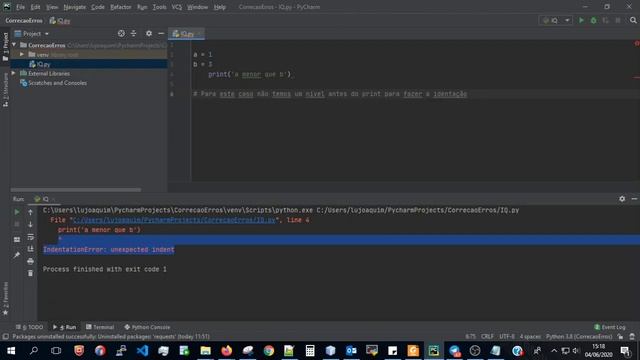Pin the IQ run tab

pos(17,255)
